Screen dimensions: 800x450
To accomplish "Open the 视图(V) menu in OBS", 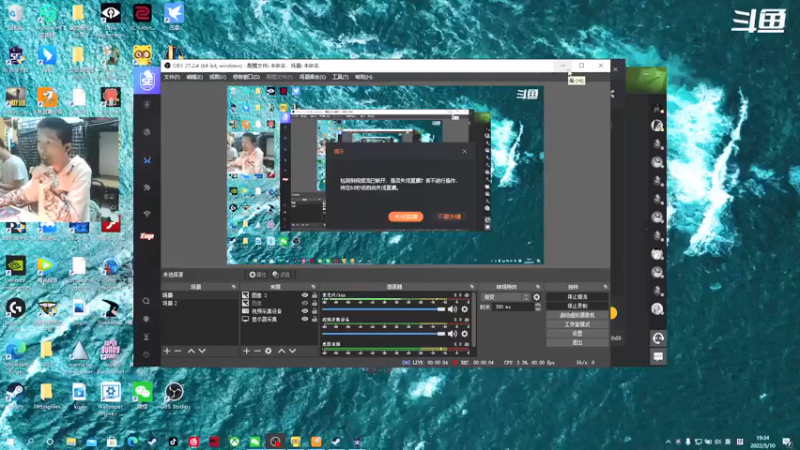I will [217, 77].
